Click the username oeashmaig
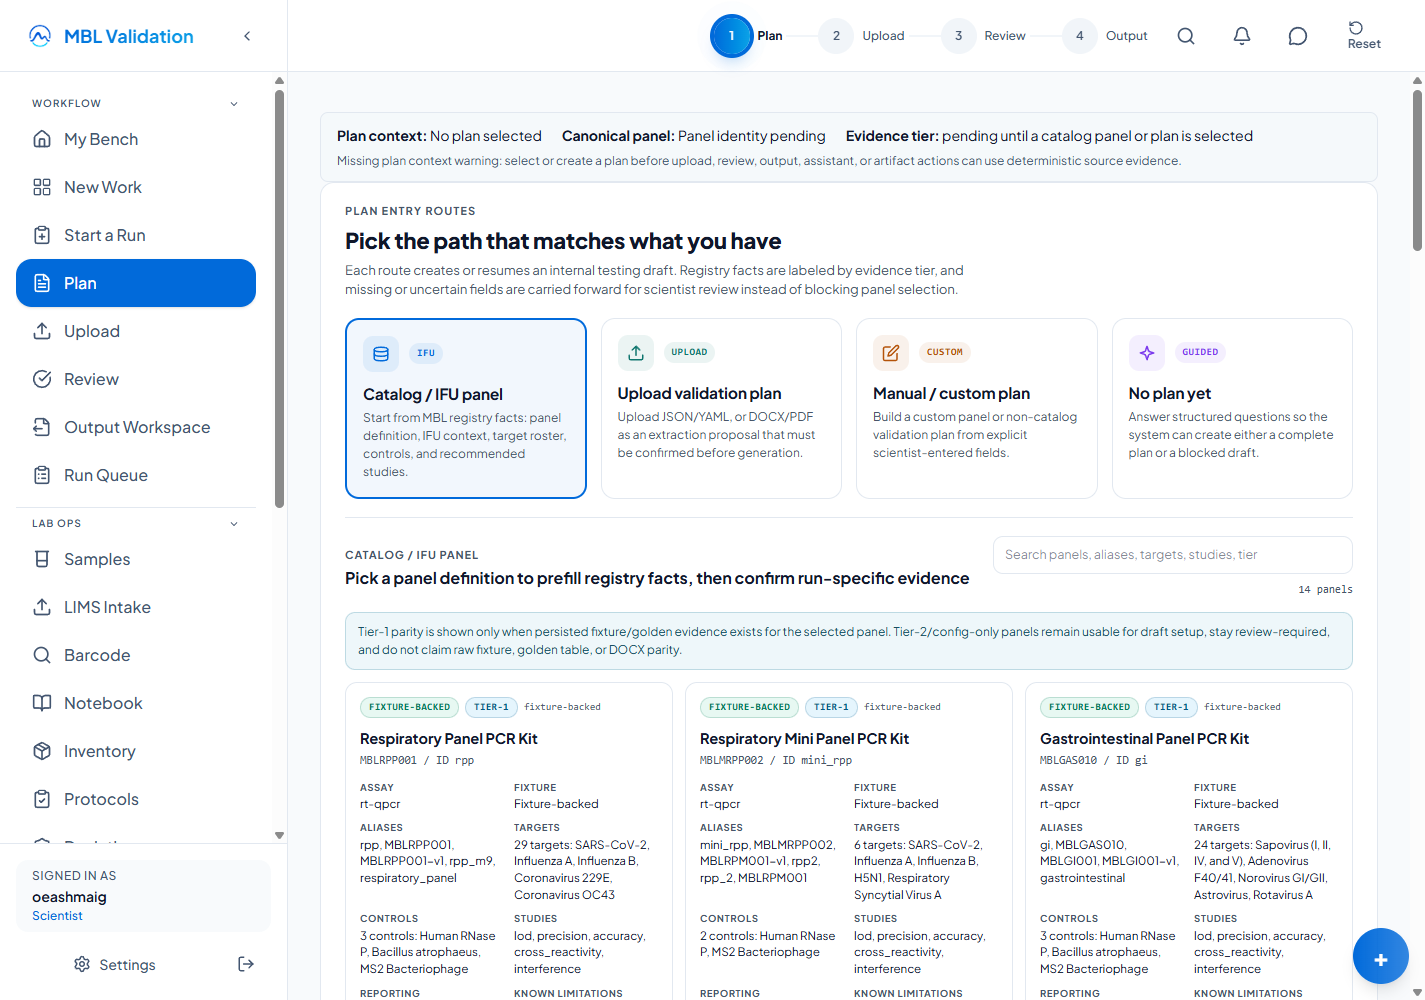Image resolution: width=1425 pixels, height=1000 pixels. 69,897
